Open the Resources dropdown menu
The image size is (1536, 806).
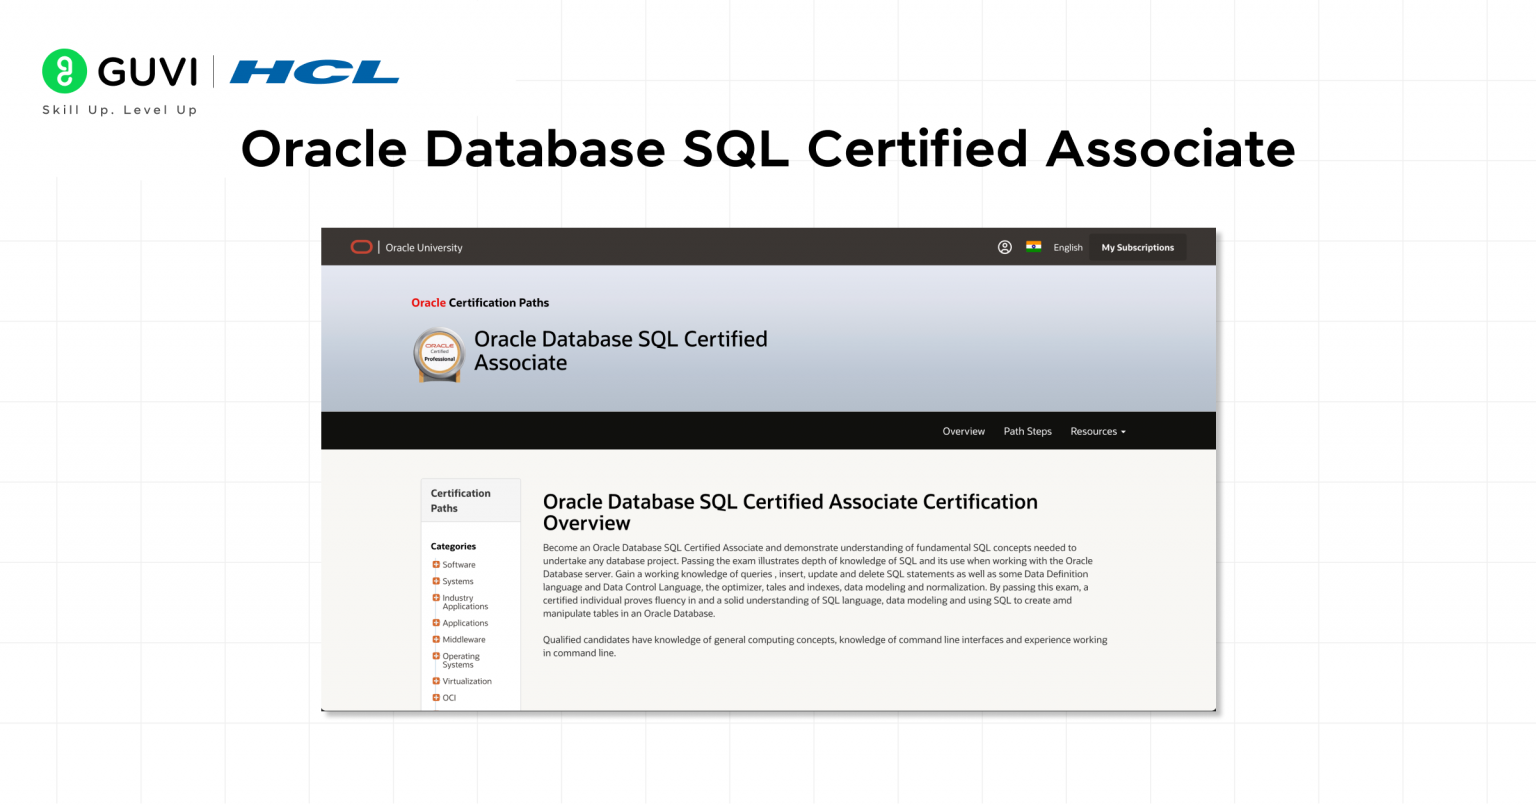tap(1097, 430)
